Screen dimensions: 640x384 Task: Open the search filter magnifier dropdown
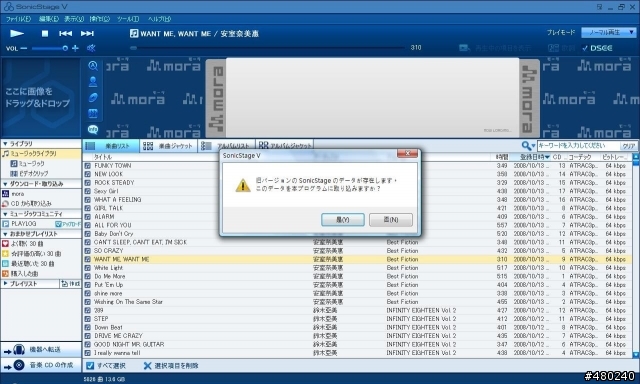528,146
